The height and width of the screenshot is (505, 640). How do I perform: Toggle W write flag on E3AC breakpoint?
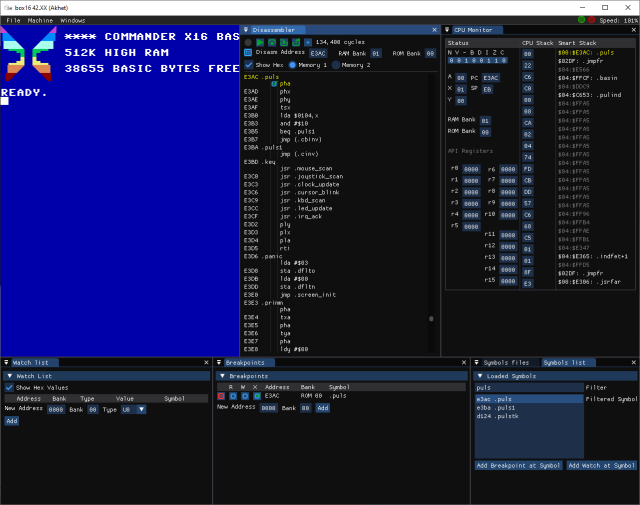[x=245, y=396]
